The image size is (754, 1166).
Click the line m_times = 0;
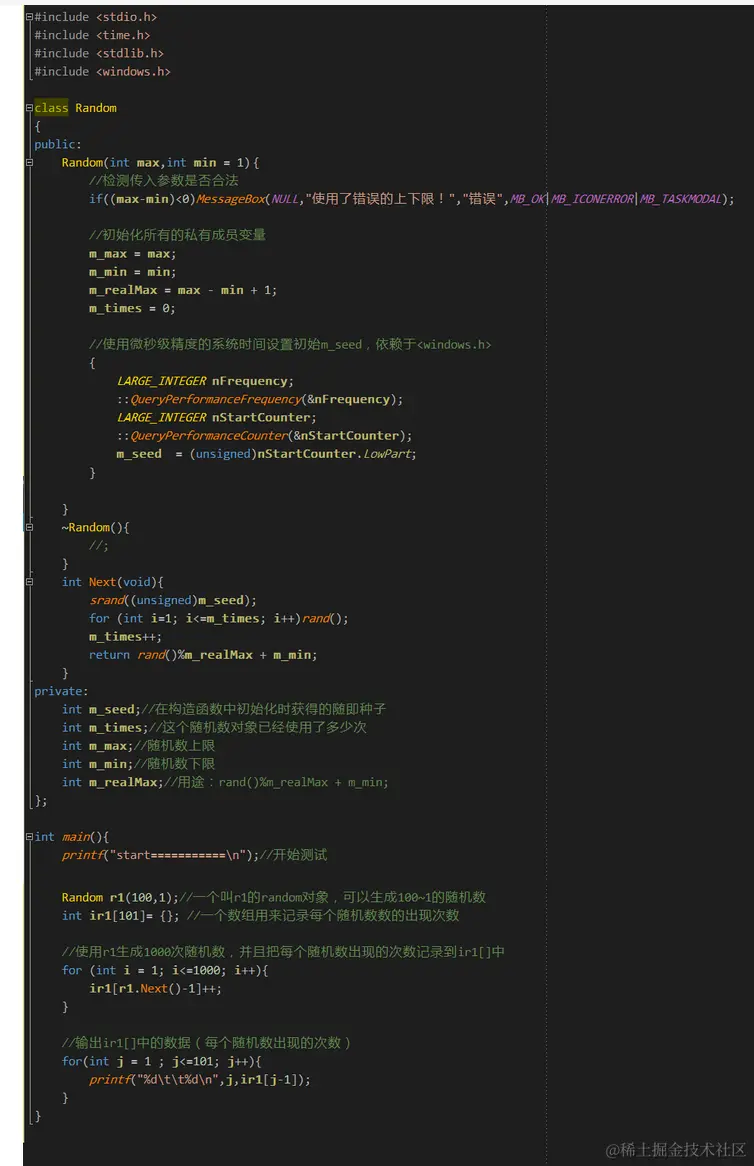coord(132,308)
